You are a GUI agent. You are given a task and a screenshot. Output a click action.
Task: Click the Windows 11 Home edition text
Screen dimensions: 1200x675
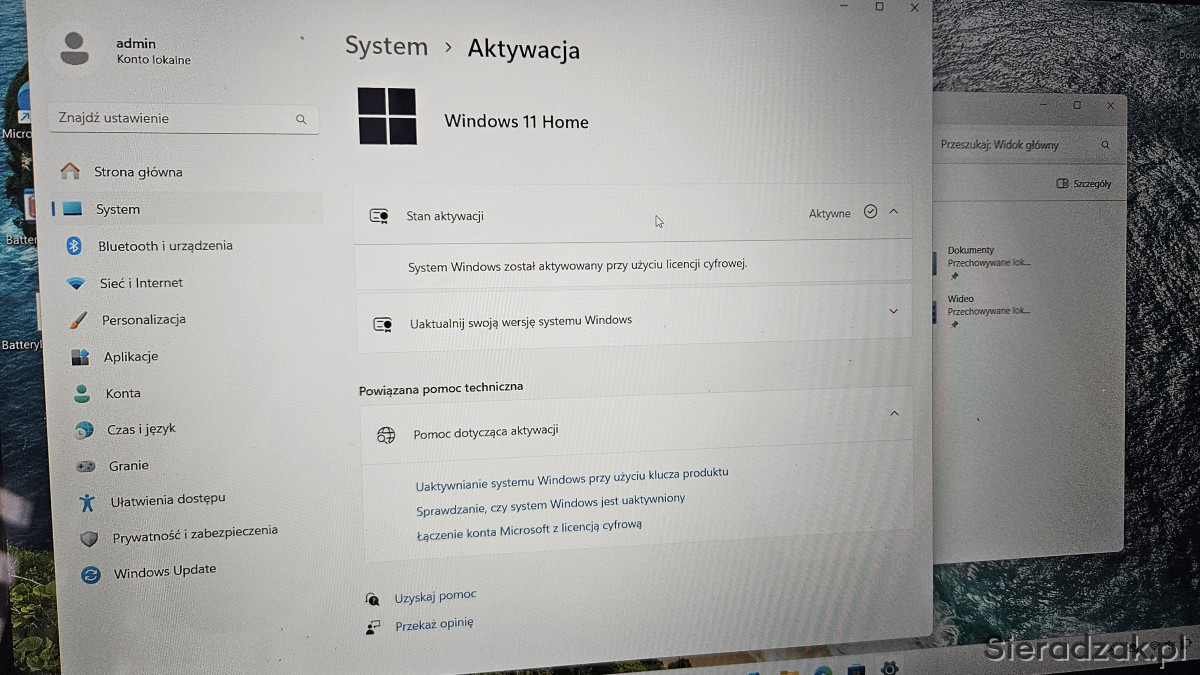(516, 122)
